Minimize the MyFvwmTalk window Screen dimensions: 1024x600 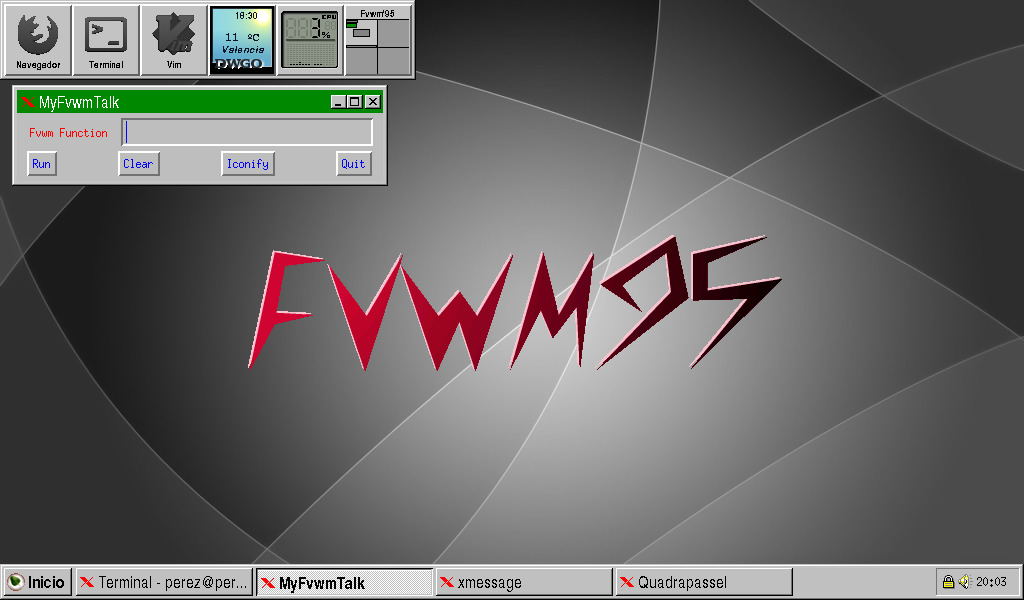click(338, 102)
